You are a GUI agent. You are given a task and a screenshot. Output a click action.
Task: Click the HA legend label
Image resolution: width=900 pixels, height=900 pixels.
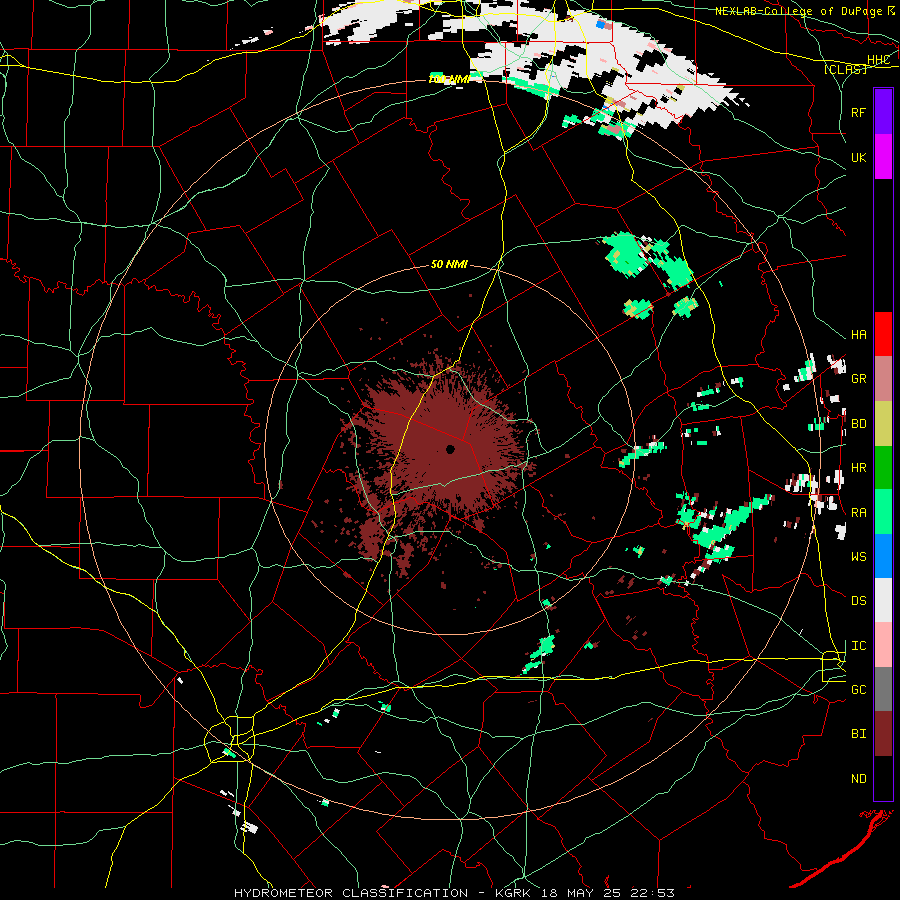pyautogui.click(x=858, y=335)
